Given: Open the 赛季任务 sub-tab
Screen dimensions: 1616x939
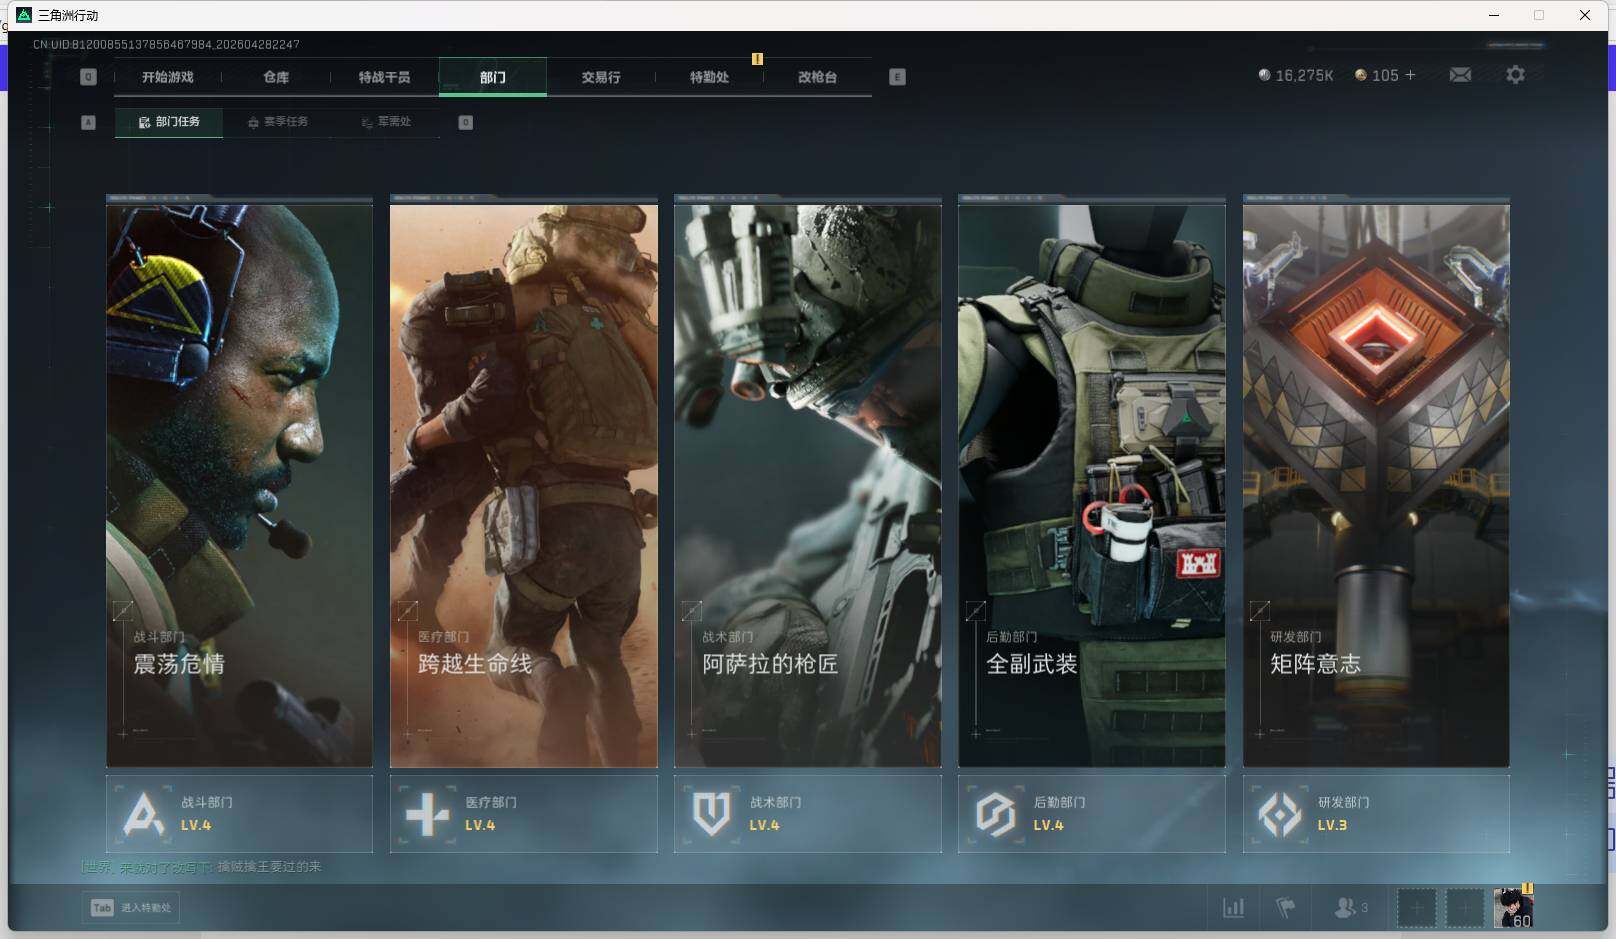Looking at the screenshot, I should click(x=277, y=122).
